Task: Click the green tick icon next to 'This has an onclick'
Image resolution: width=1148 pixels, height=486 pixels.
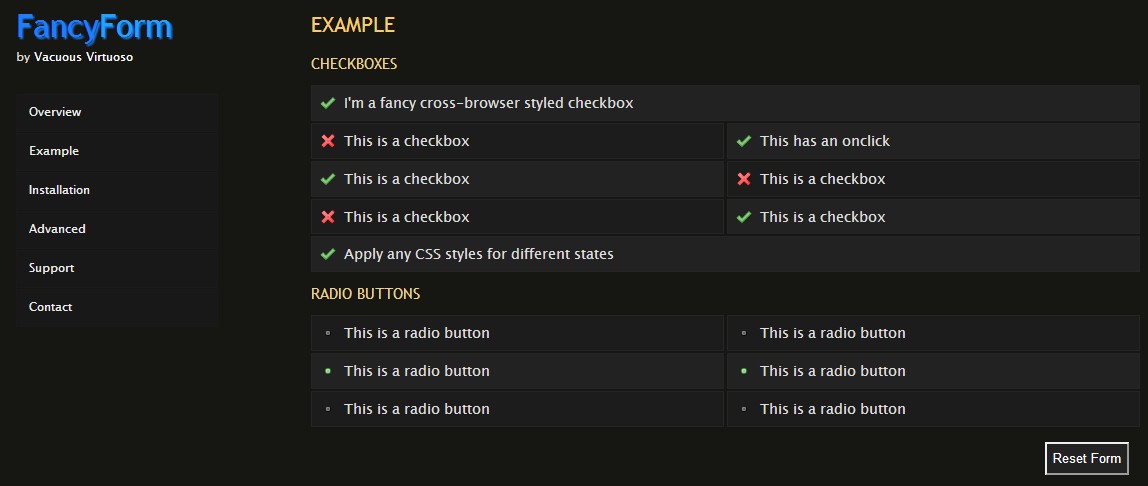Action: 743,141
